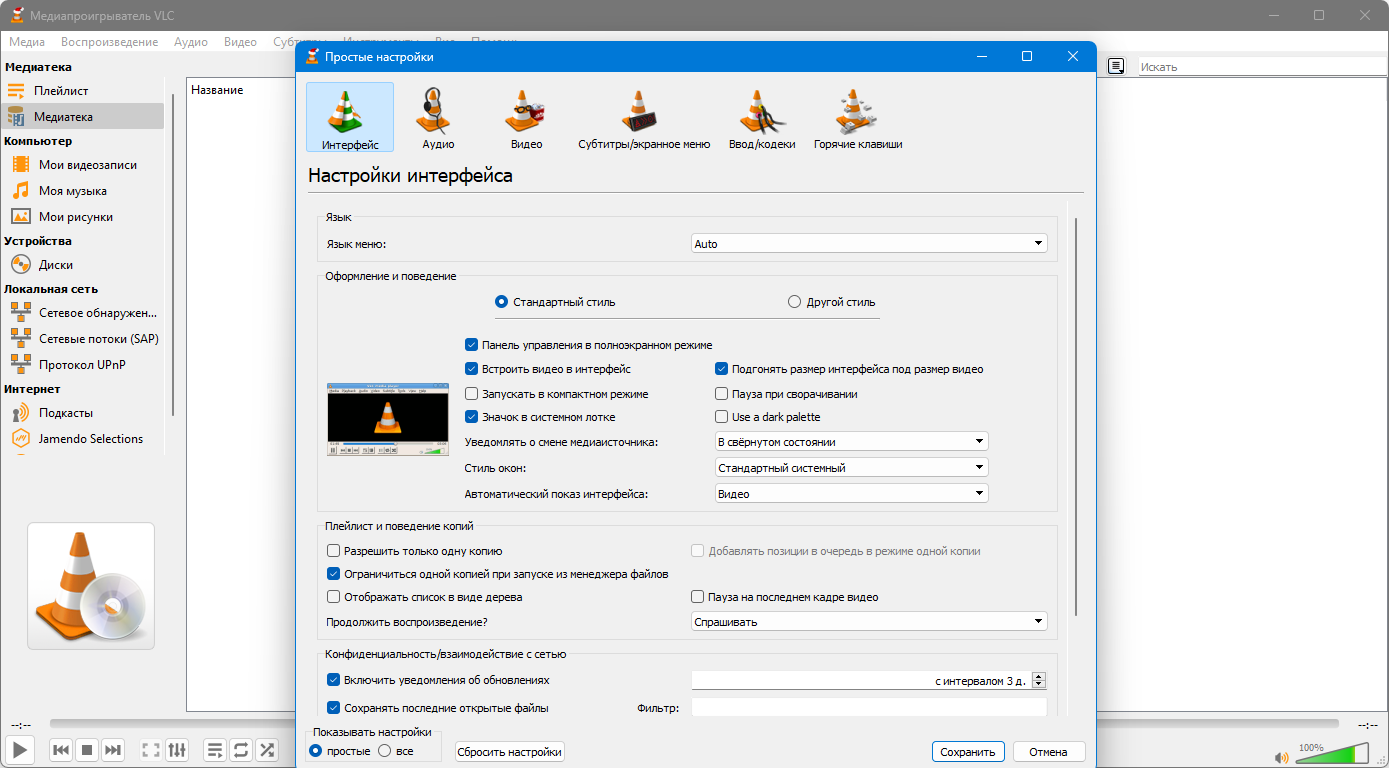Viewport: 1389px width, 768px height.
Task: Open the extended settings equalizer icon
Action: [x=177, y=749]
